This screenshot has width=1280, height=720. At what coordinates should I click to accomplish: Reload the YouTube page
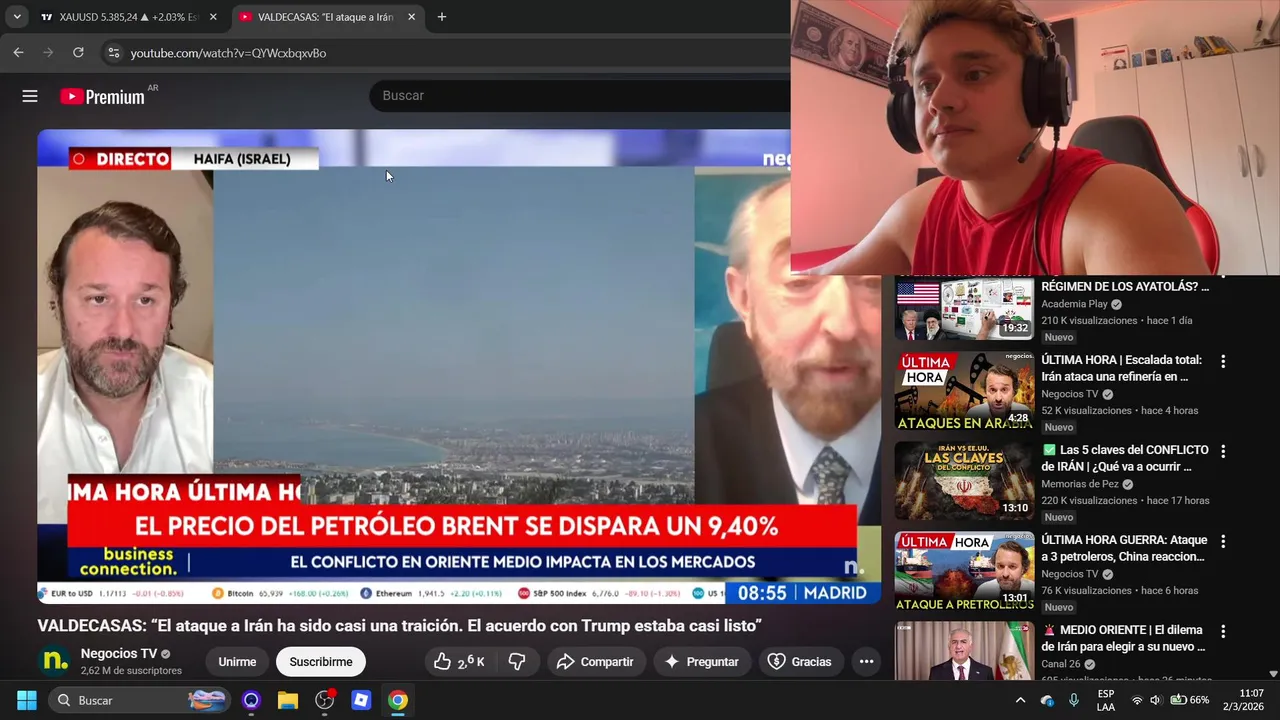78,53
